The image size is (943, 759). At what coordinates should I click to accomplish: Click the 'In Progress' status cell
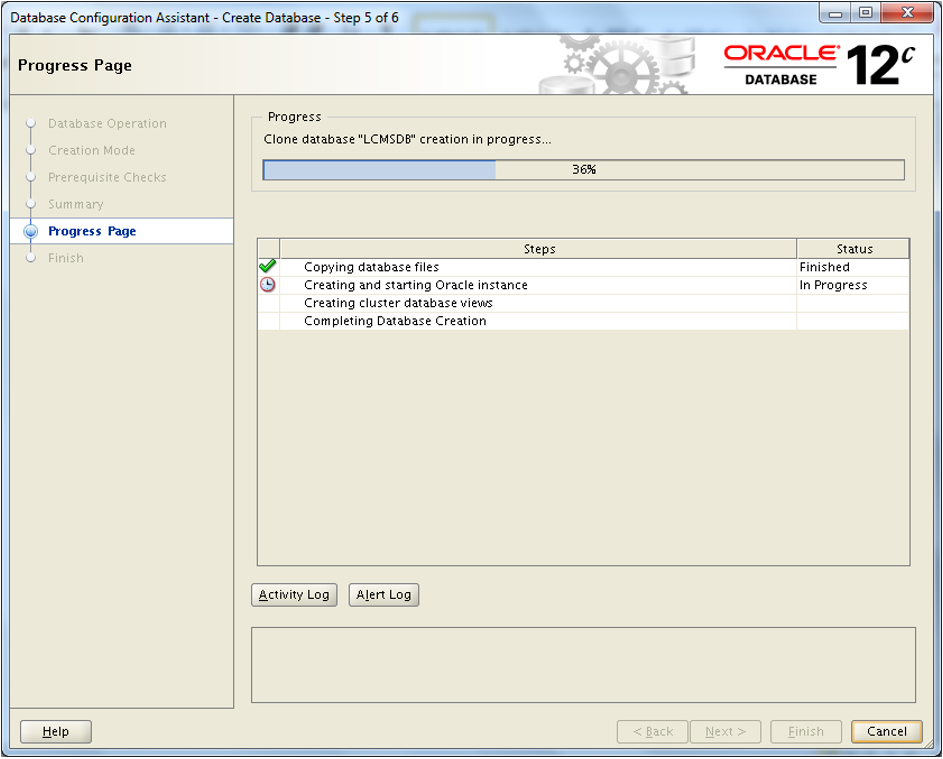click(853, 285)
